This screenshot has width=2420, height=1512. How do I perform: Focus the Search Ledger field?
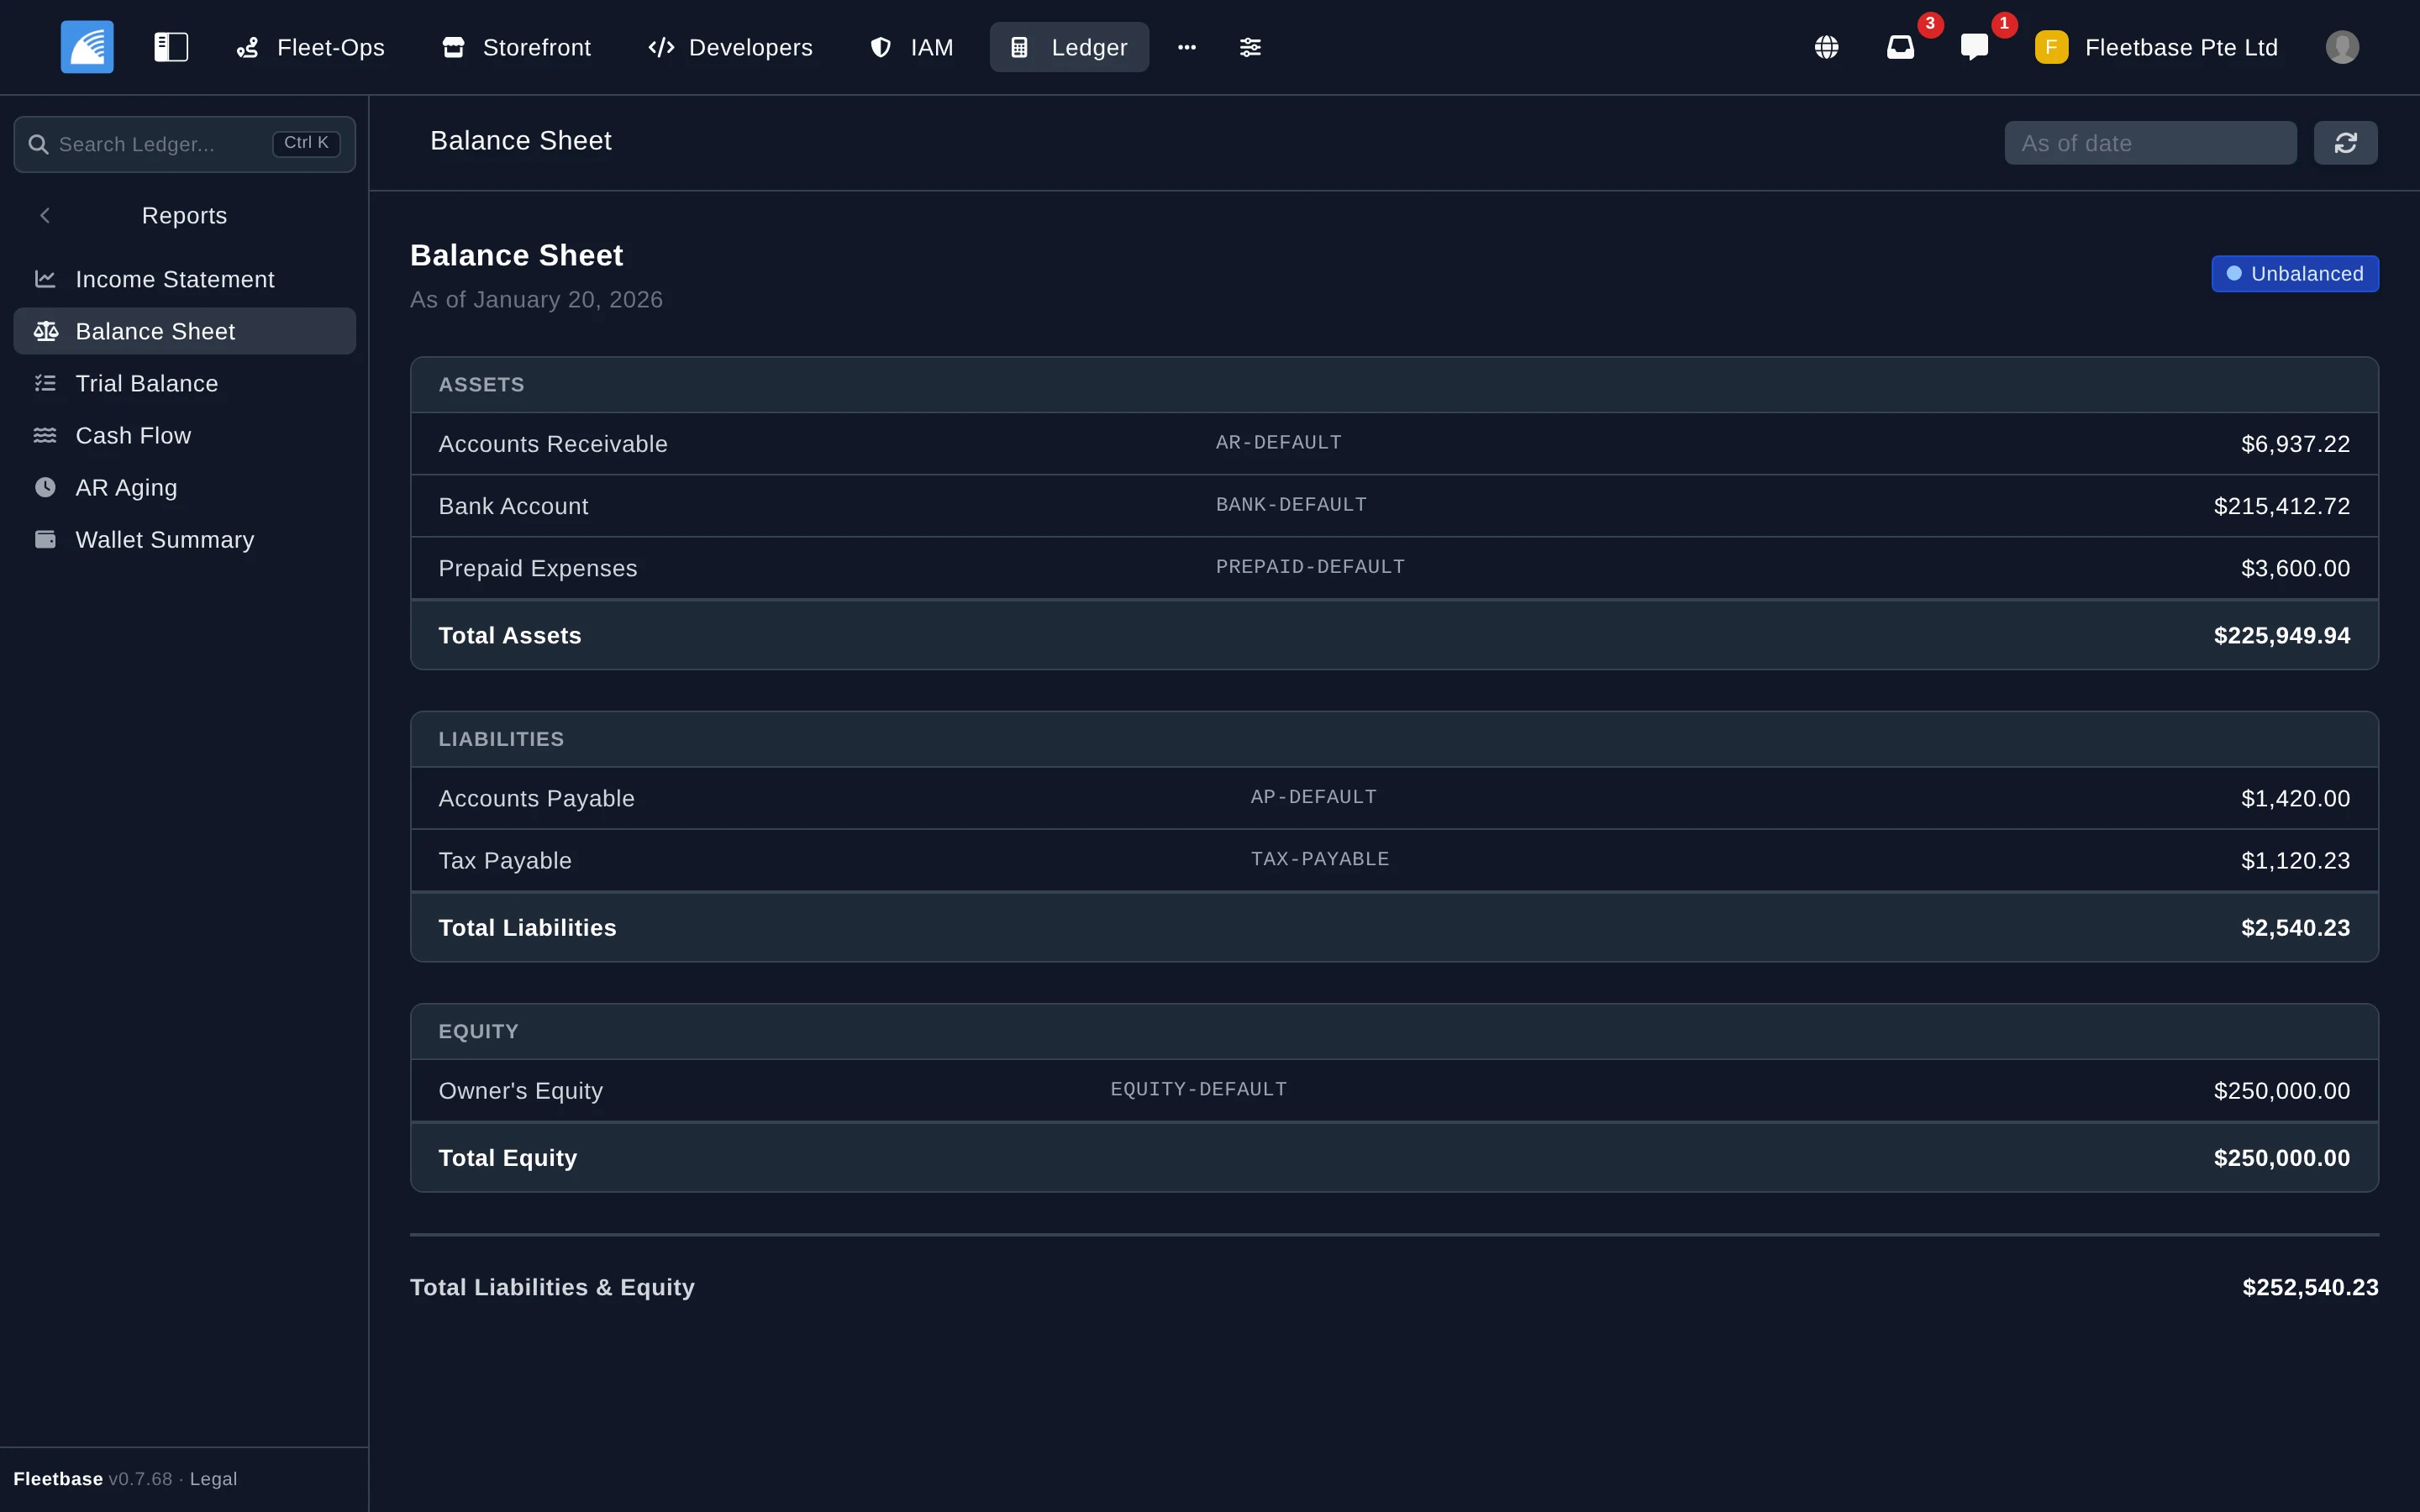185,144
